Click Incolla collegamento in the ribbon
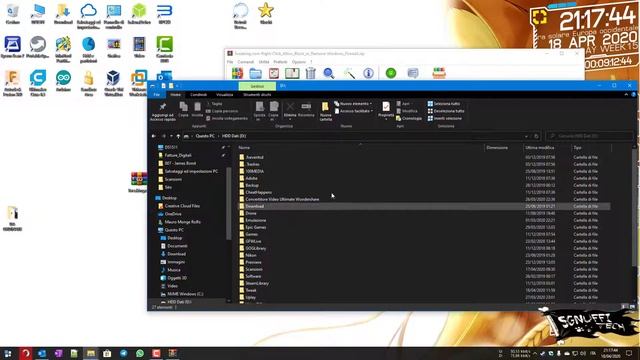 (x=227, y=118)
